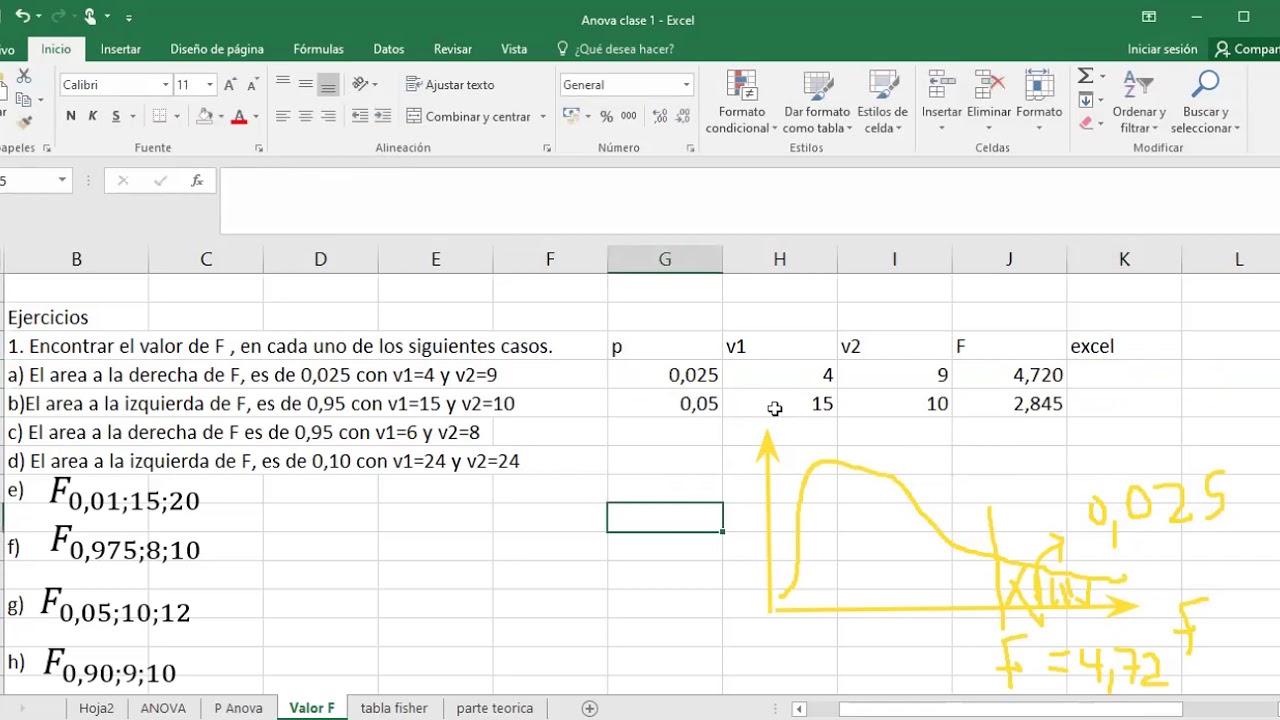This screenshot has height=720, width=1280.
Task: Click the Insertar celdas icon
Action: click(x=941, y=86)
